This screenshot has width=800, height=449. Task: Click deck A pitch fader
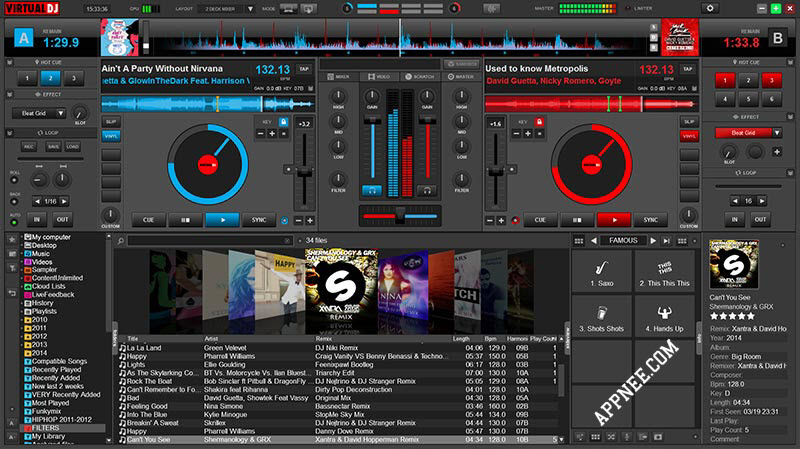point(304,172)
